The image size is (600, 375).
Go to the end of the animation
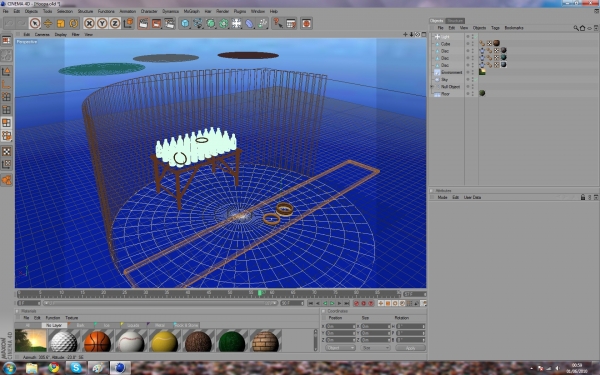coord(346,303)
